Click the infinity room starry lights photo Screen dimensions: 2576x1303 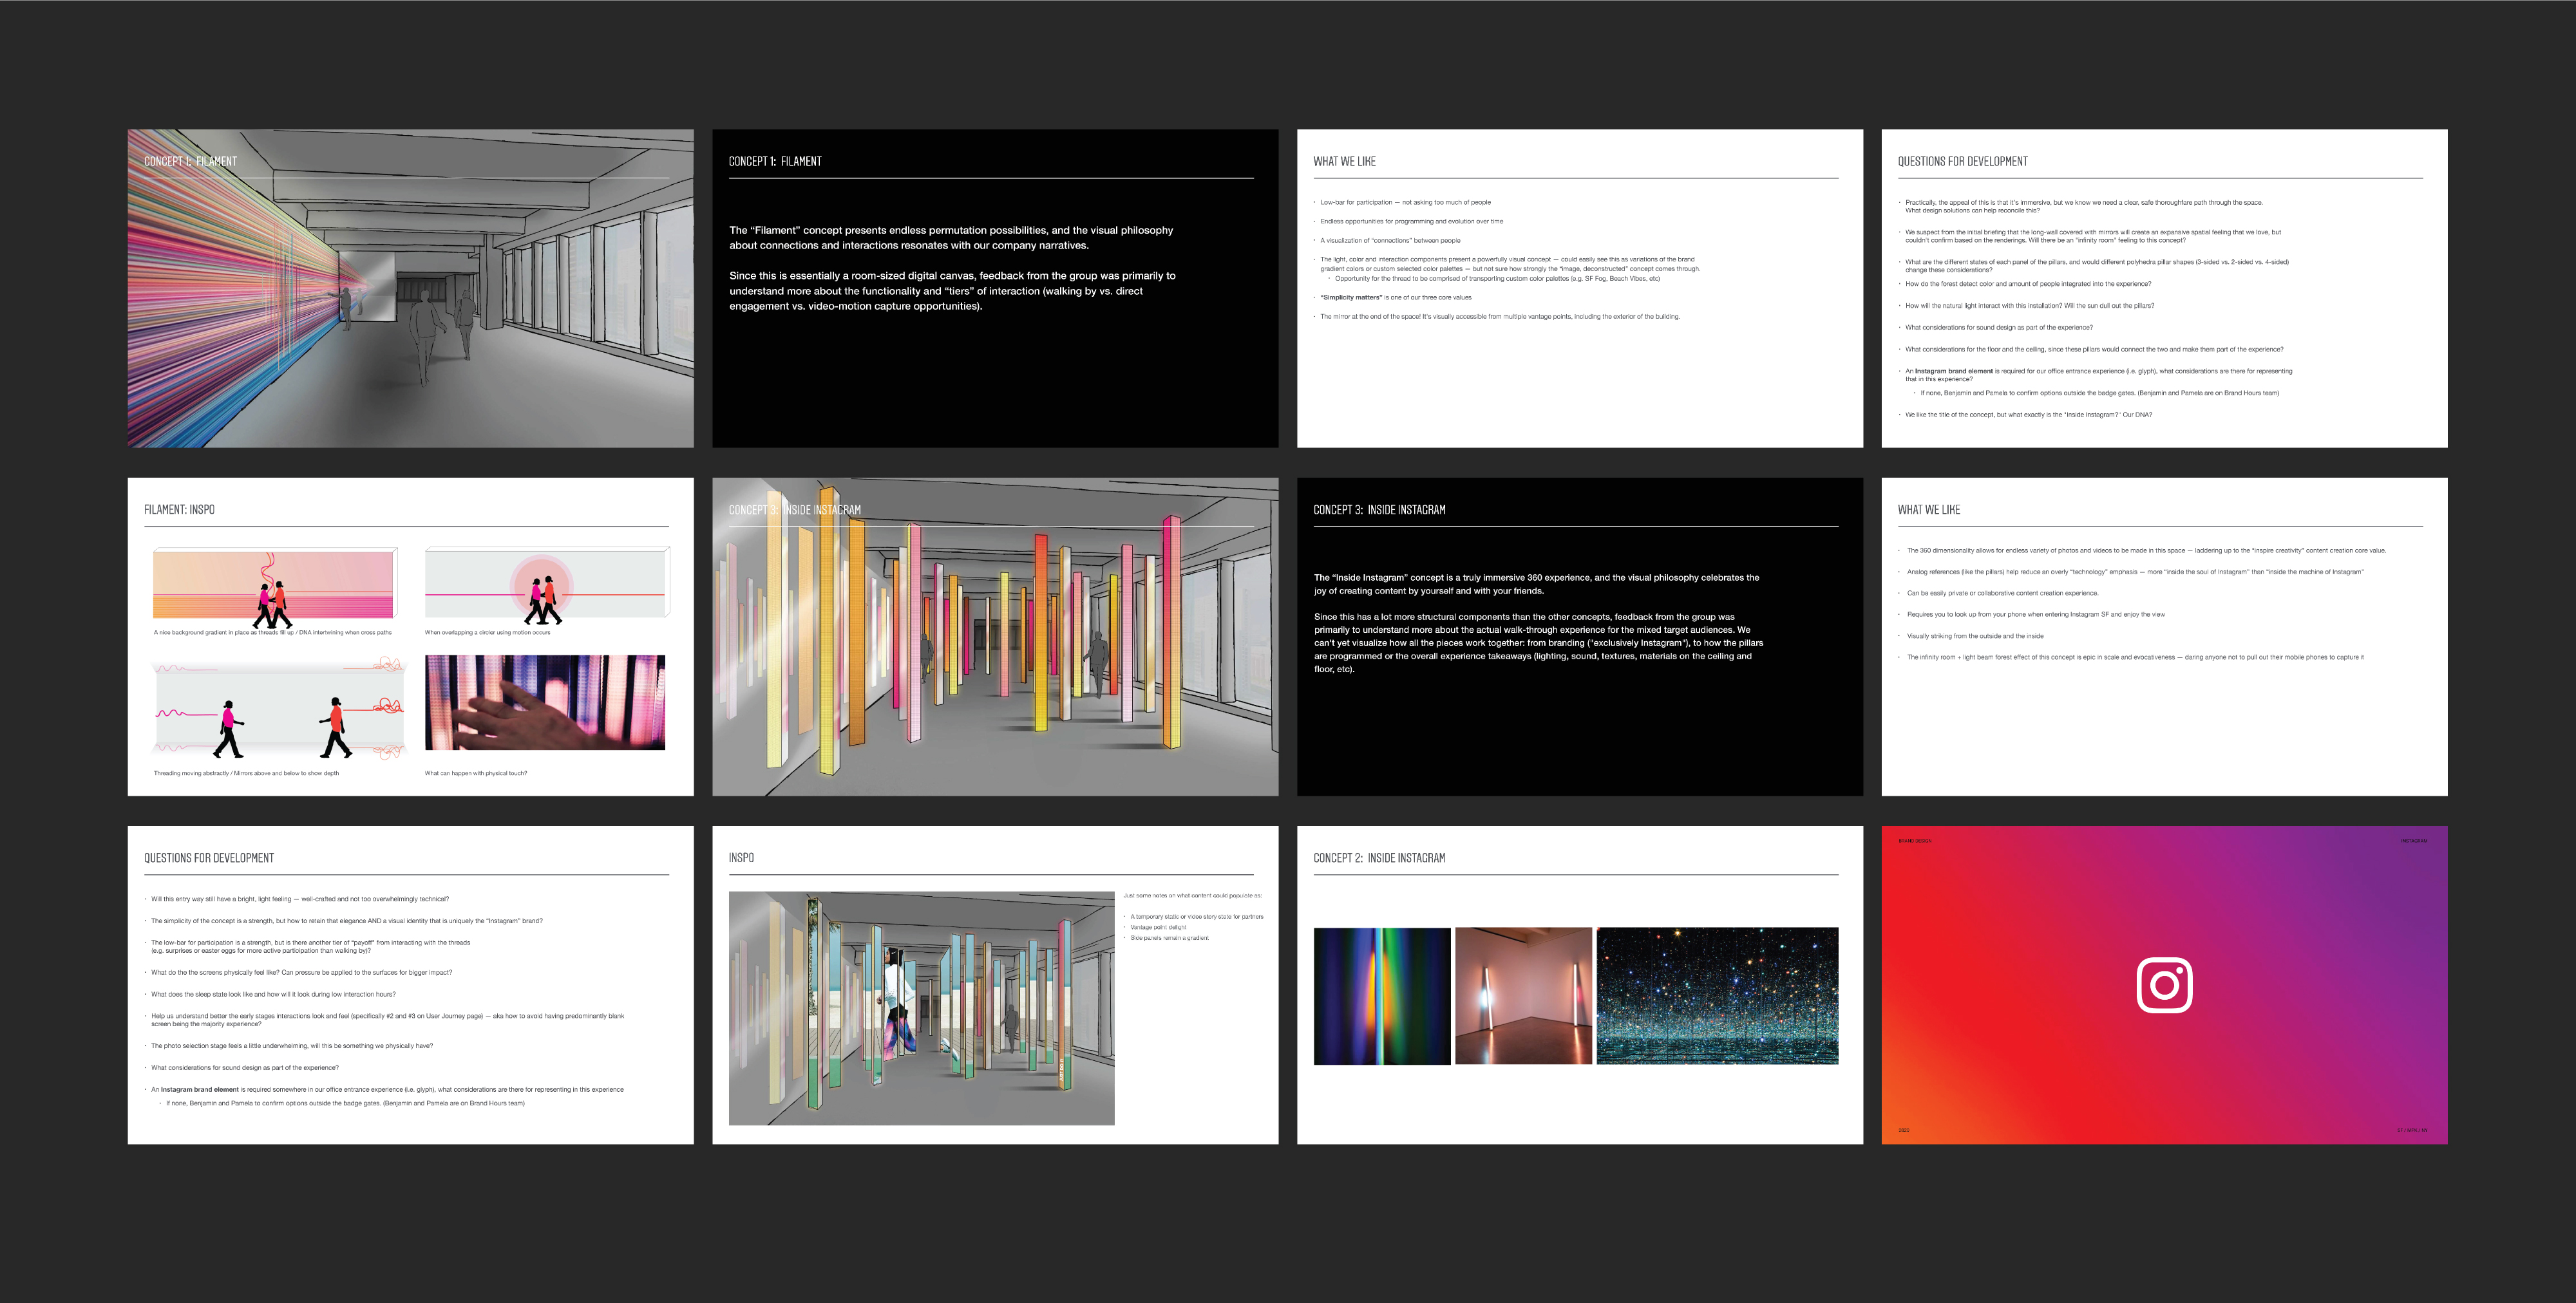(1717, 995)
